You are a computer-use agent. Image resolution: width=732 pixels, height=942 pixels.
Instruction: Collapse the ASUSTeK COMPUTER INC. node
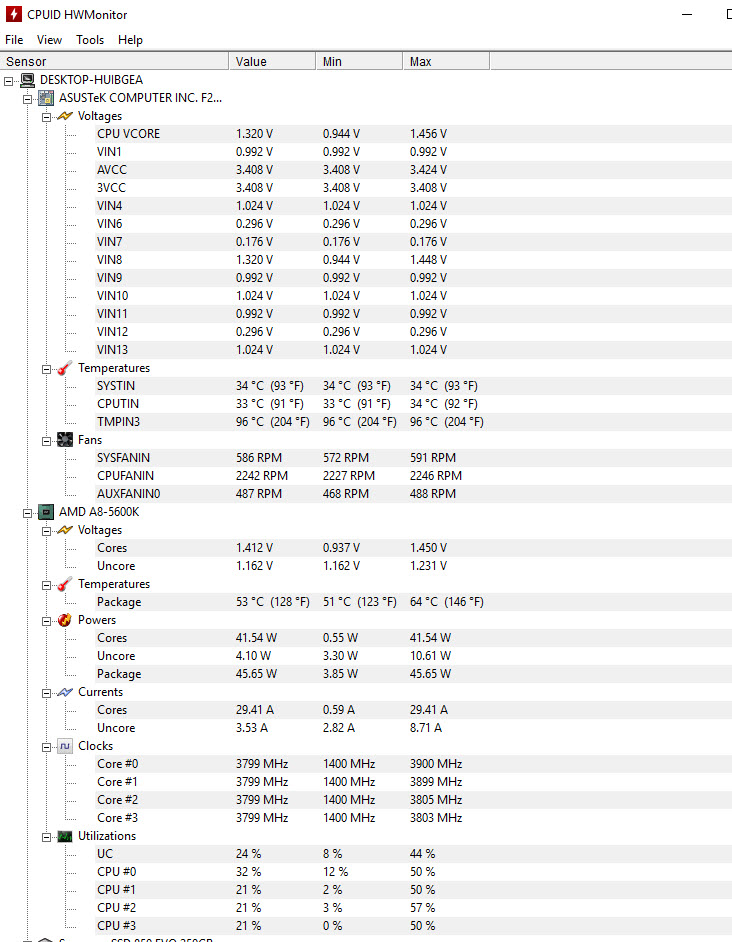[28, 99]
